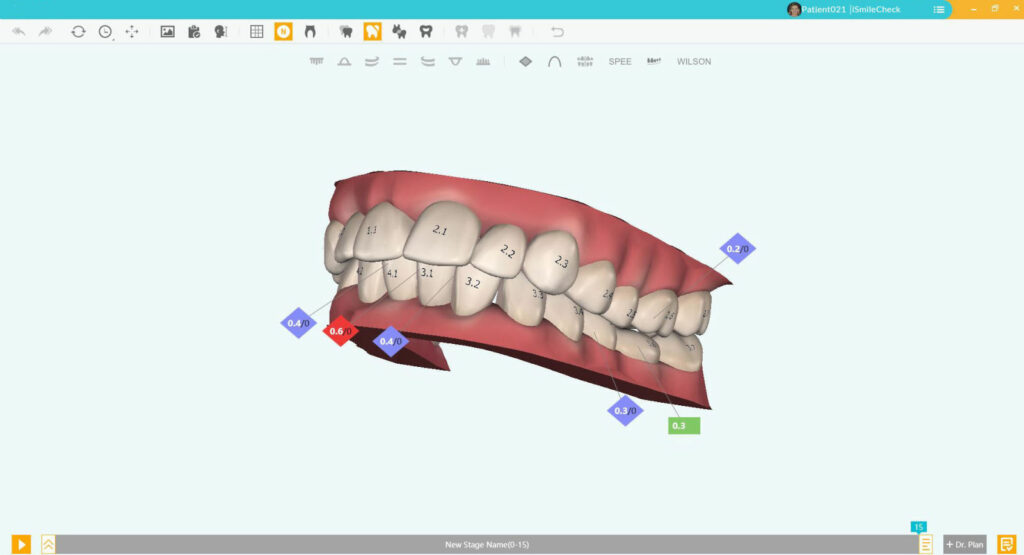Select tooth 2.1 on the model
Image resolution: width=1024 pixels, height=555 pixels.
[x=444, y=234]
